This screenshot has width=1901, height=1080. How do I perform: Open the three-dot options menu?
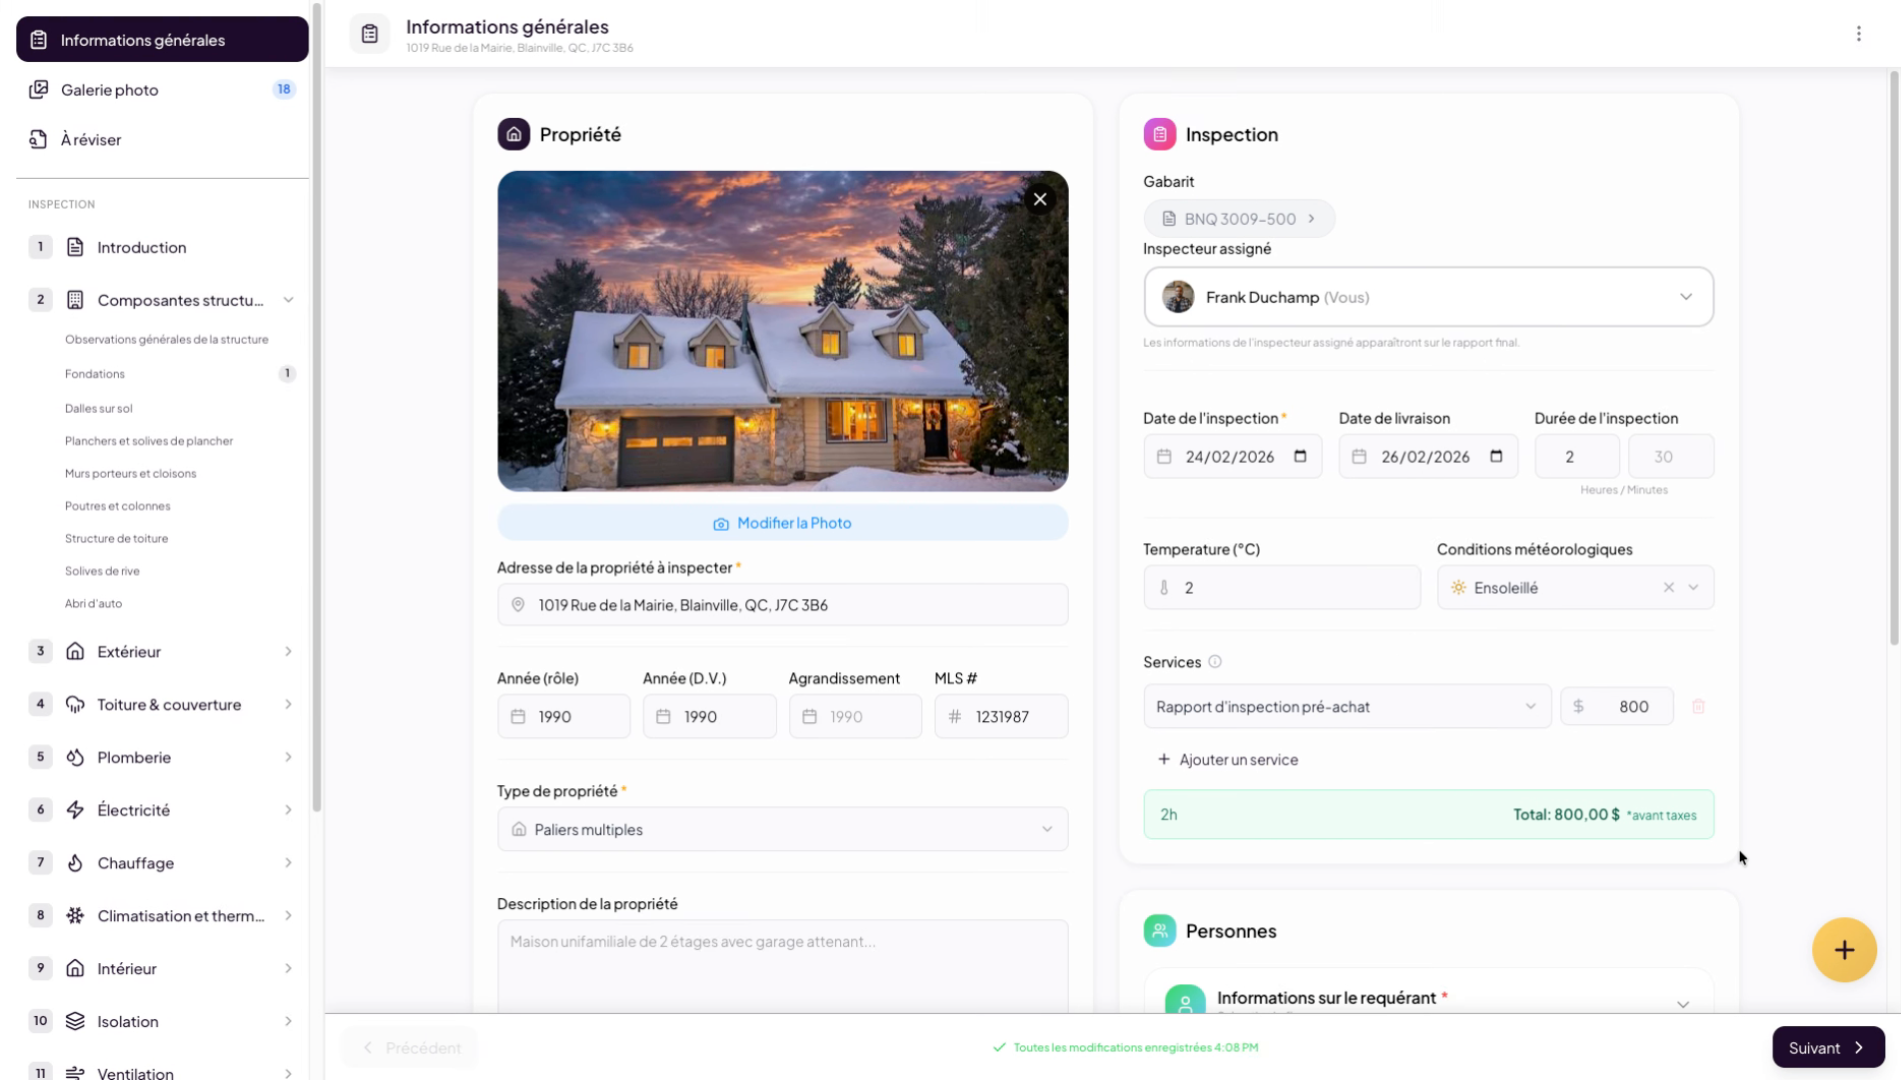(1858, 34)
